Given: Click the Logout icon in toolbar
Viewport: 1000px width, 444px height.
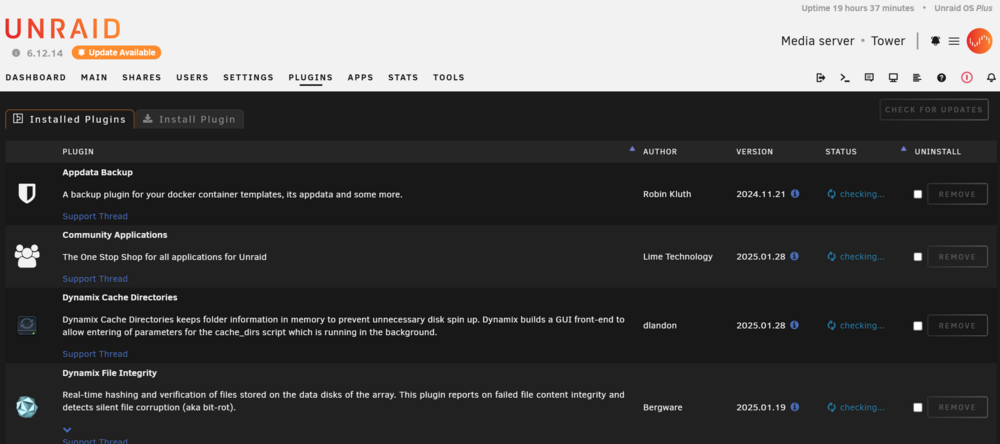Looking at the screenshot, I should (821, 78).
